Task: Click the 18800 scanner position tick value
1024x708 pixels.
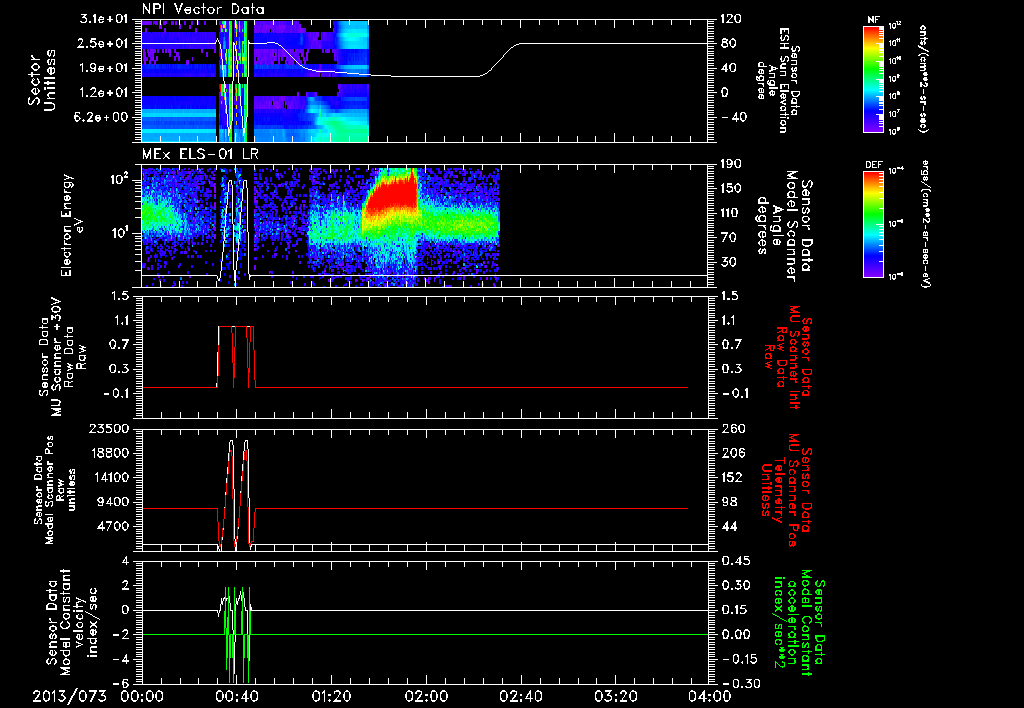Action: tap(110, 453)
